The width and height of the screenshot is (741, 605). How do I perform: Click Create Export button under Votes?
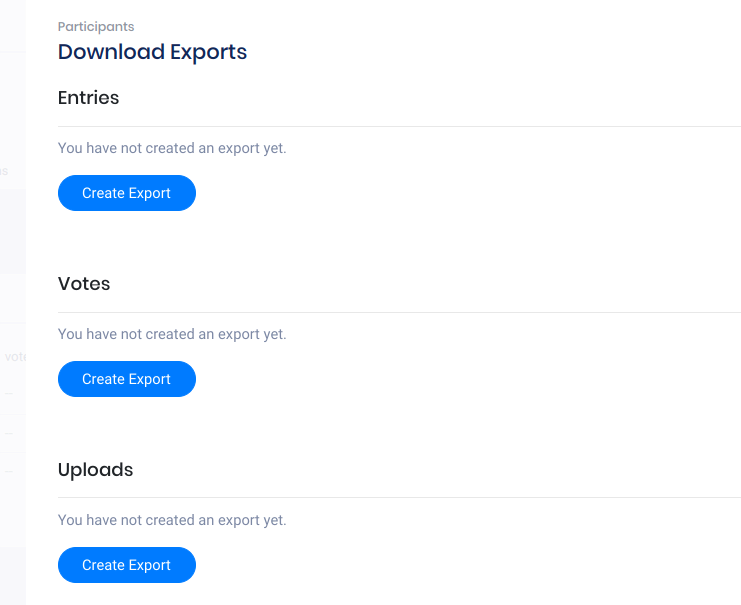click(x=127, y=379)
